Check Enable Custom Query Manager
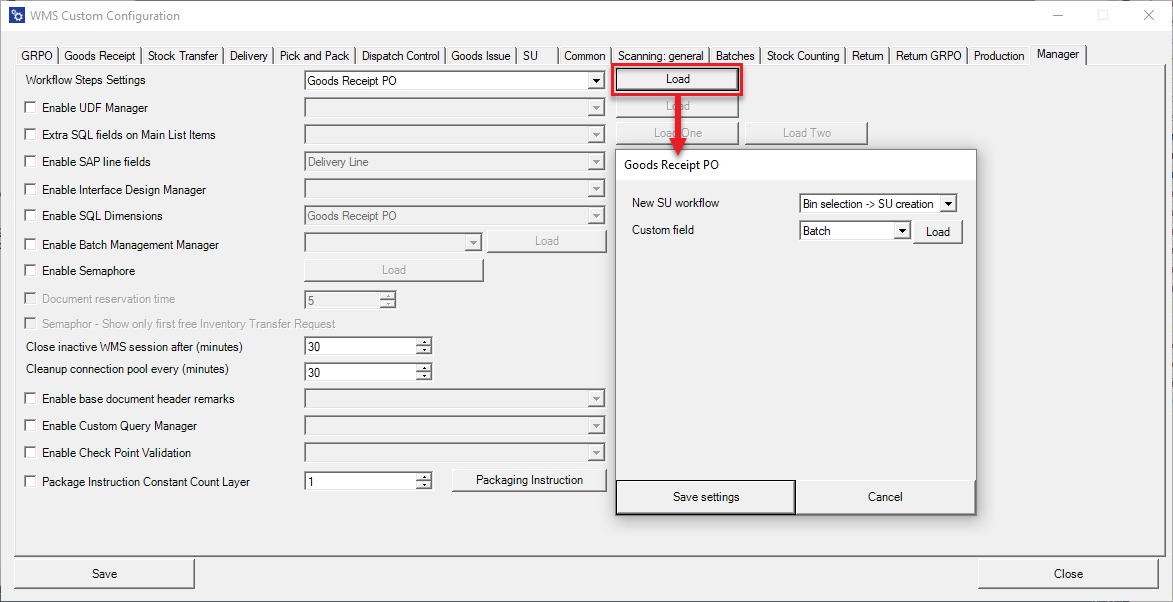 [31, 426]
